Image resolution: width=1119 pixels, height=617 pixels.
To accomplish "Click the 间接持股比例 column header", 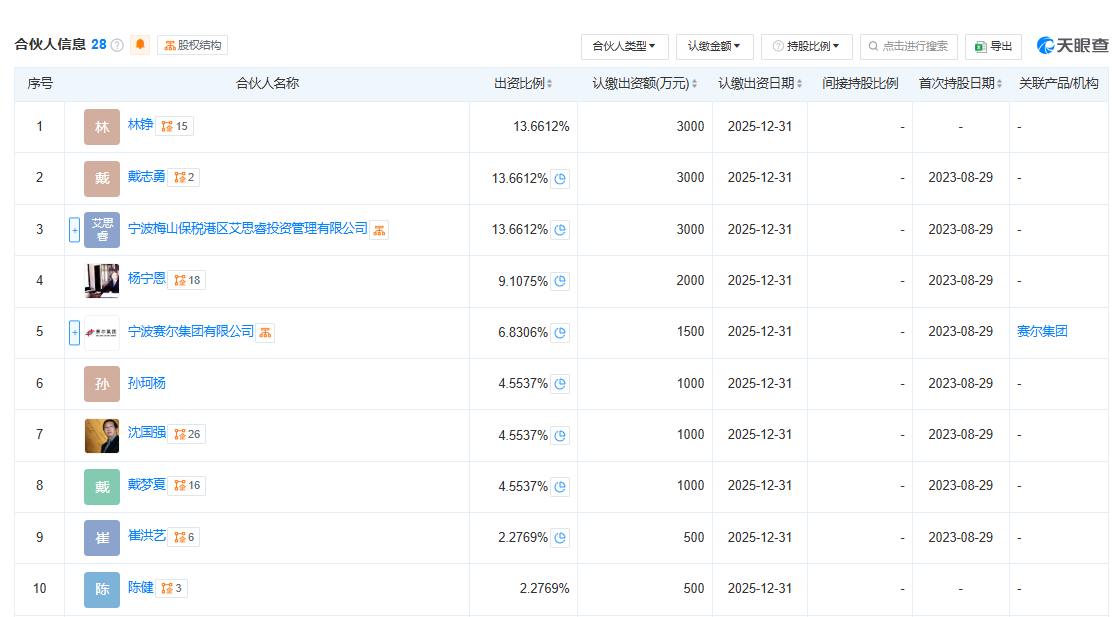I will pyautogui.click(x=860, y=83).
